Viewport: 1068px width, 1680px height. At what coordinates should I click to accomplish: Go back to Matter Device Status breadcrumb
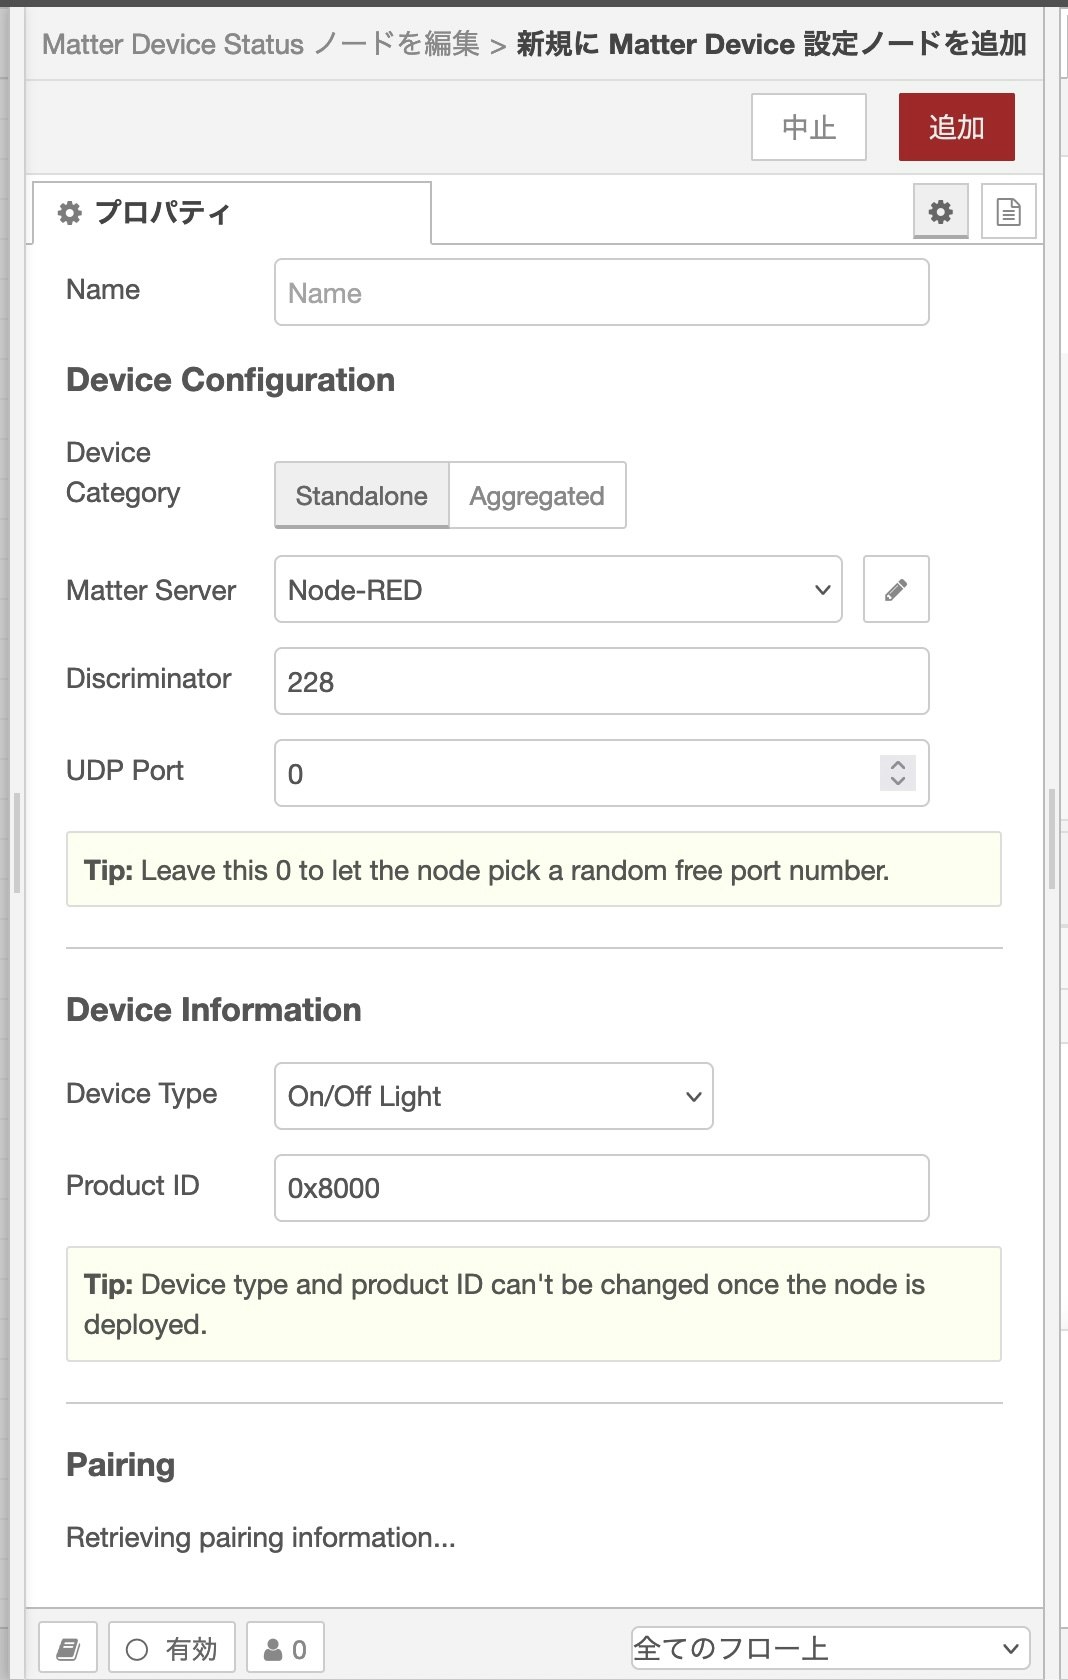pyautogui.click(x=261, y=44)
